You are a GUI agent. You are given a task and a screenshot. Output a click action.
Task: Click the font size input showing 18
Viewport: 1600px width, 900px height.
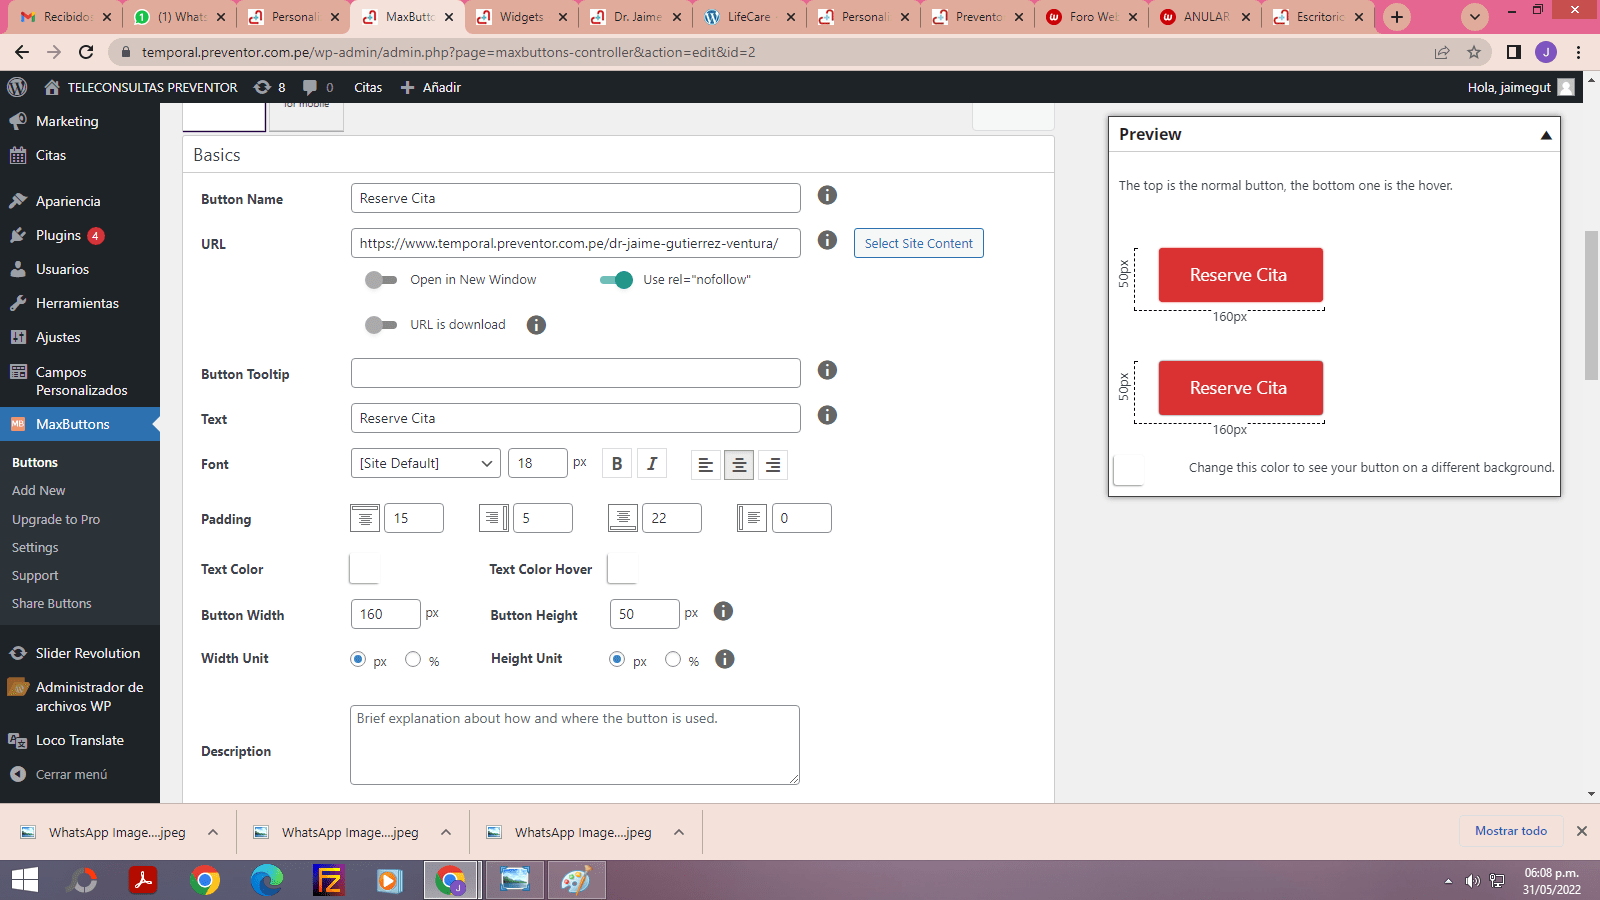pyautogui.click(x=538, y=463)
